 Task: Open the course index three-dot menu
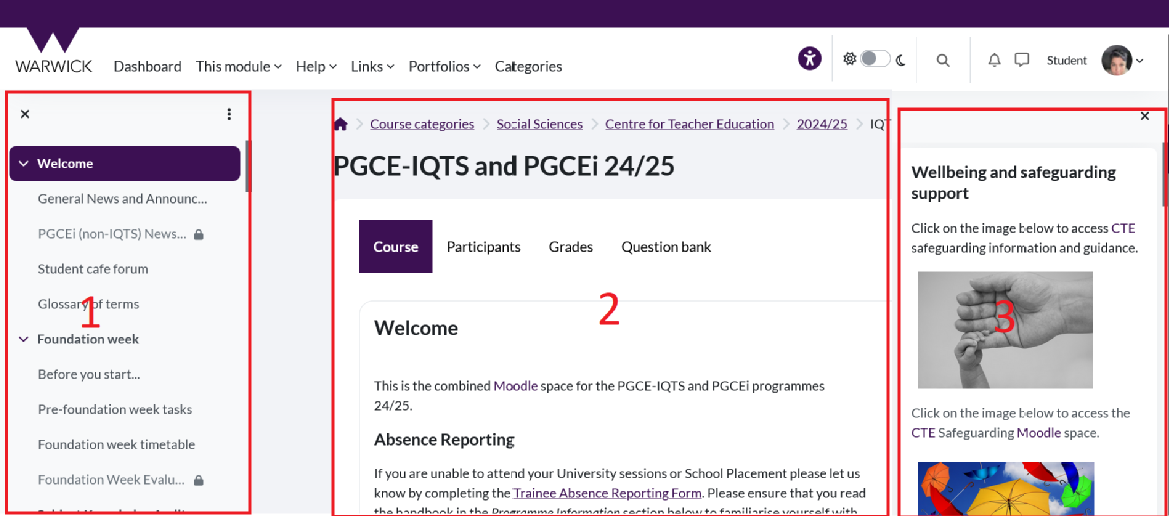click(229, 114)
